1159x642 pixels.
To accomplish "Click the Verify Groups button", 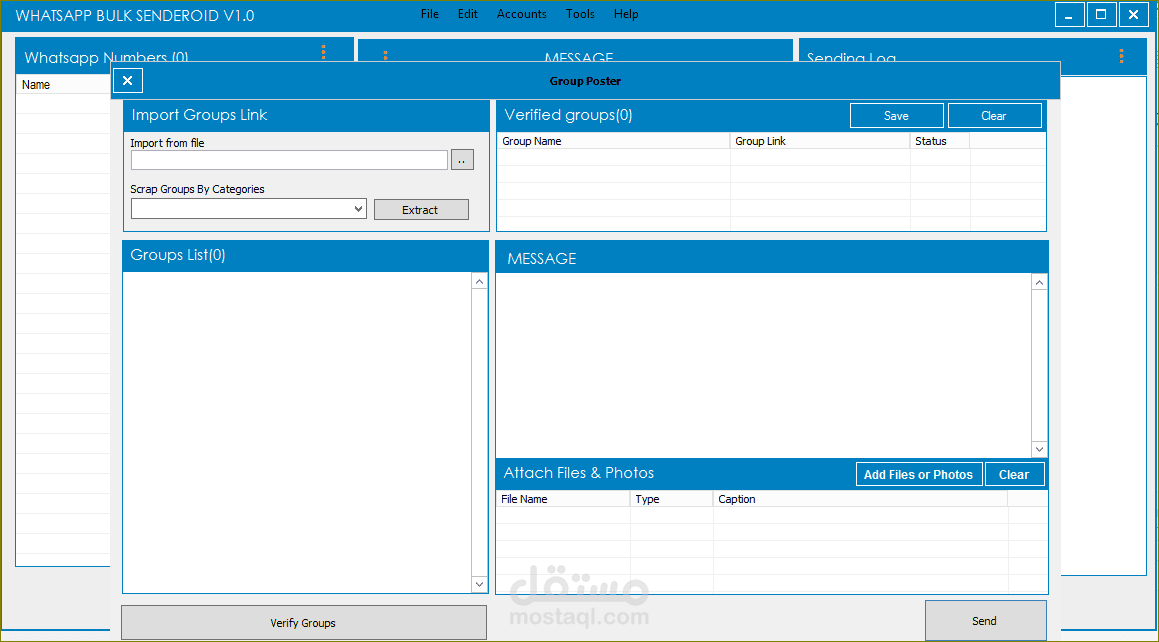I will click(x=304, y=623).
